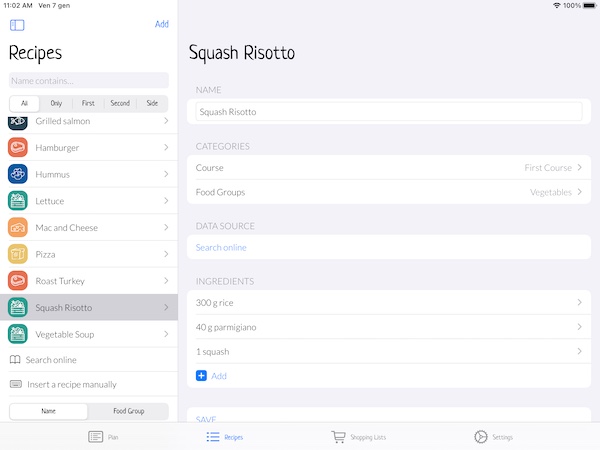Switch to the Settings tab
The width and height of the screenshot is (600, 450).
click(493, 437)
